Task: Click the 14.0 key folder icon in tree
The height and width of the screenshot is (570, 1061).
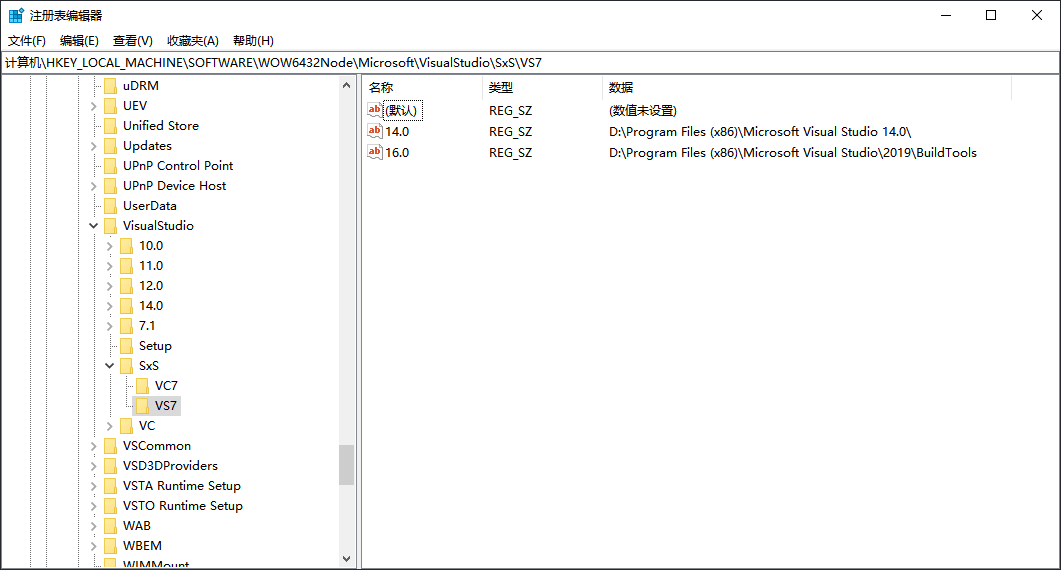Action: point(127,305)
